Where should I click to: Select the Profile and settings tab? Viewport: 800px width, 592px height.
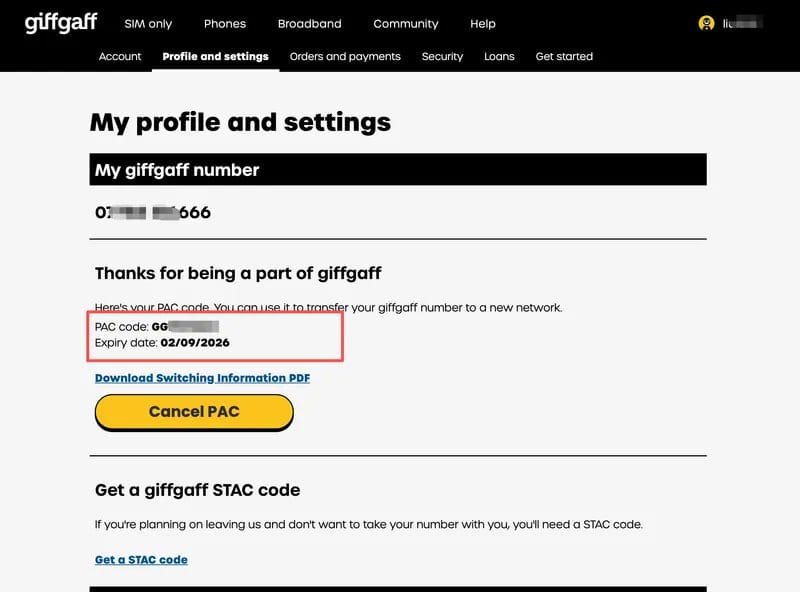tap(215, 56)
